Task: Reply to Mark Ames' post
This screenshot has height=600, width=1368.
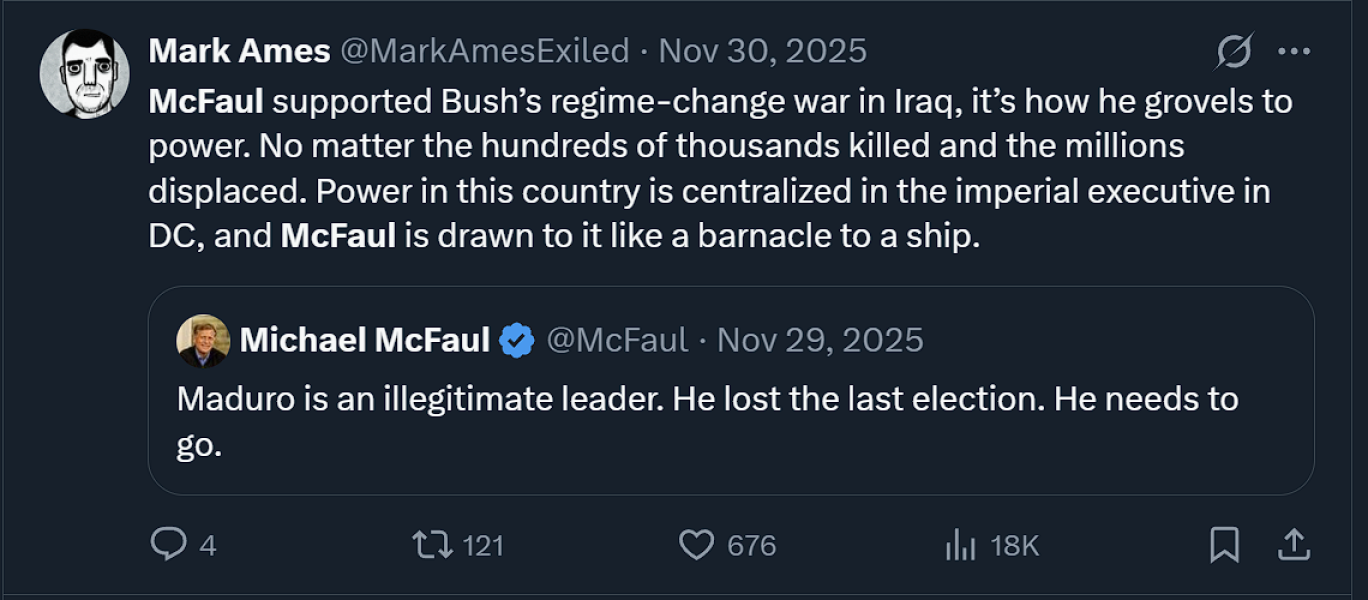Action: click(167, 545)
